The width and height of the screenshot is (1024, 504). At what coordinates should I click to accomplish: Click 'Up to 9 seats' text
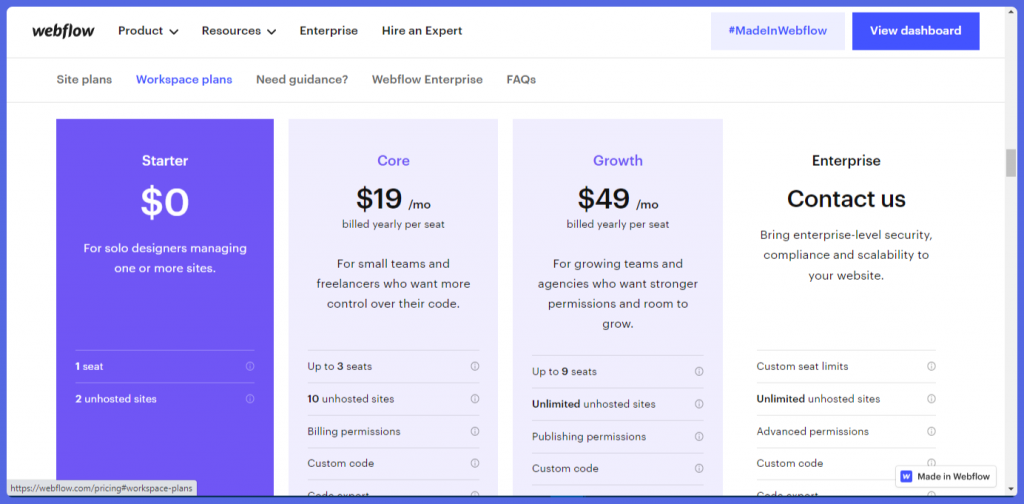(x=564, y=371)
